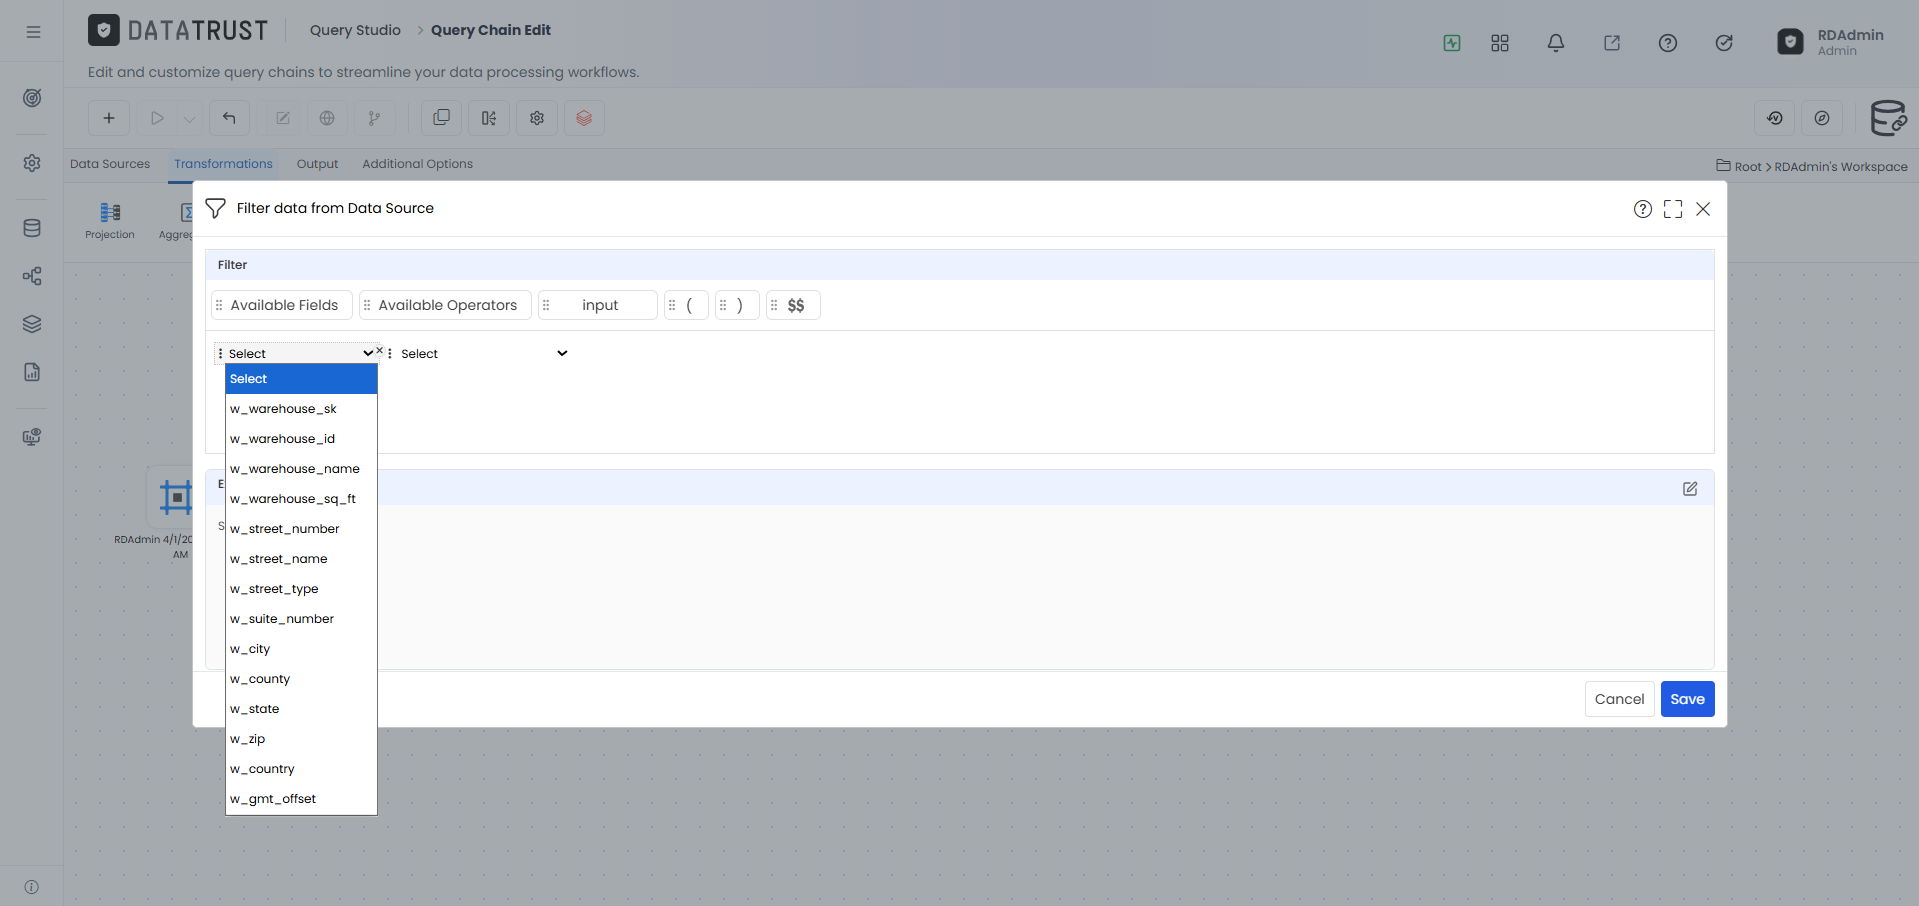Click the refresh check icon in the header
This screenshot has height=906, width=1919.
coord(1724,43)
